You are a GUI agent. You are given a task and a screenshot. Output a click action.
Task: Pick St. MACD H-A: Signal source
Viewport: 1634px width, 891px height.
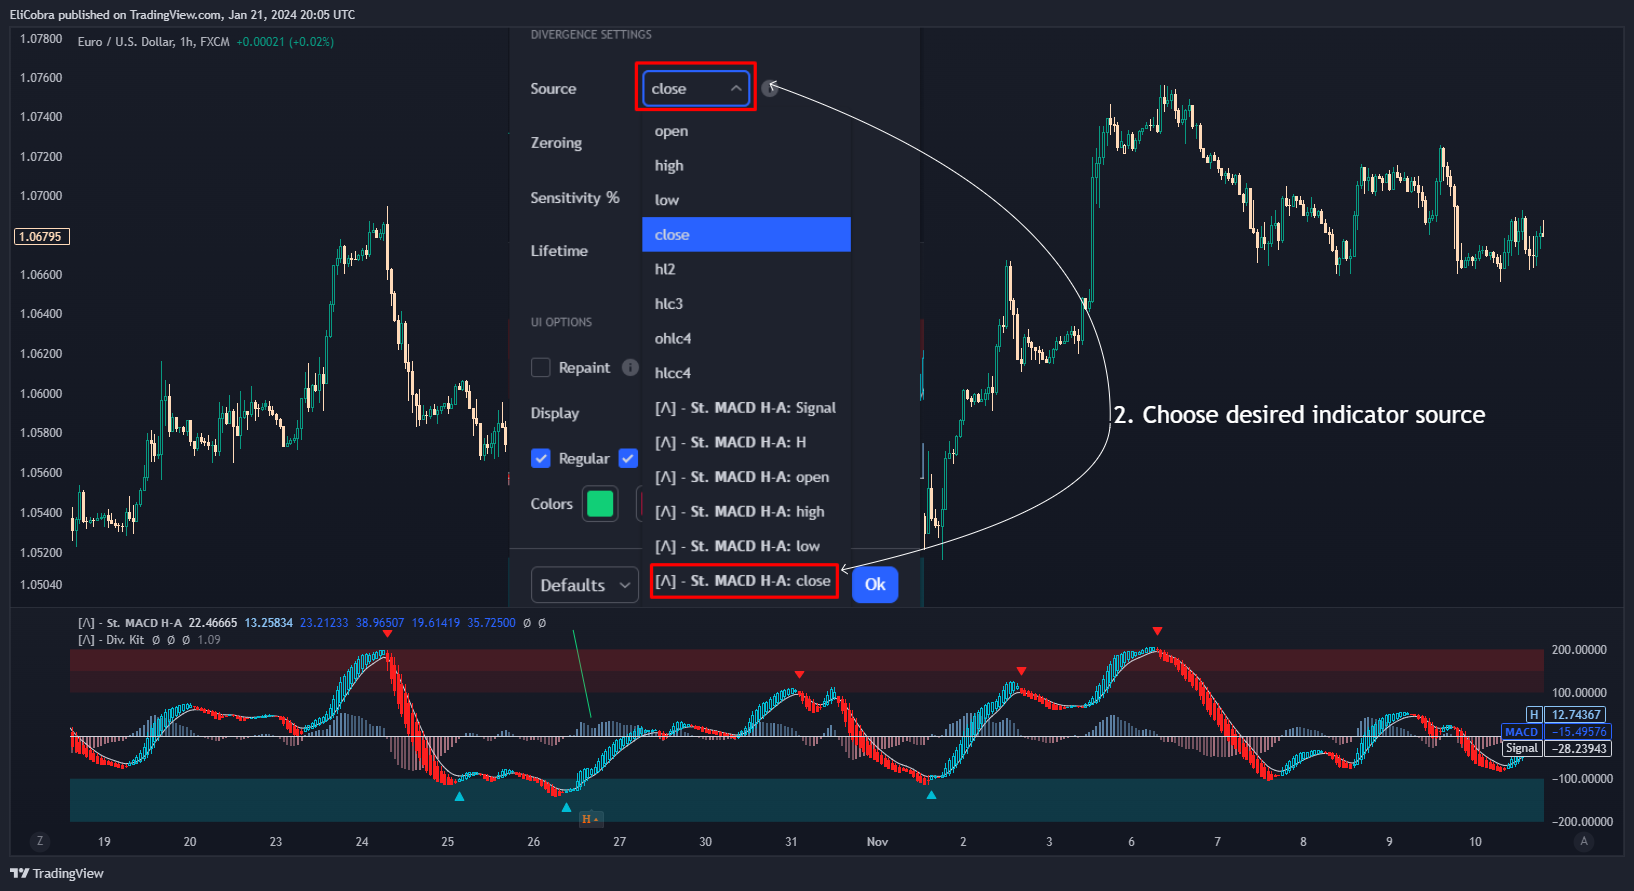[746, 408]
